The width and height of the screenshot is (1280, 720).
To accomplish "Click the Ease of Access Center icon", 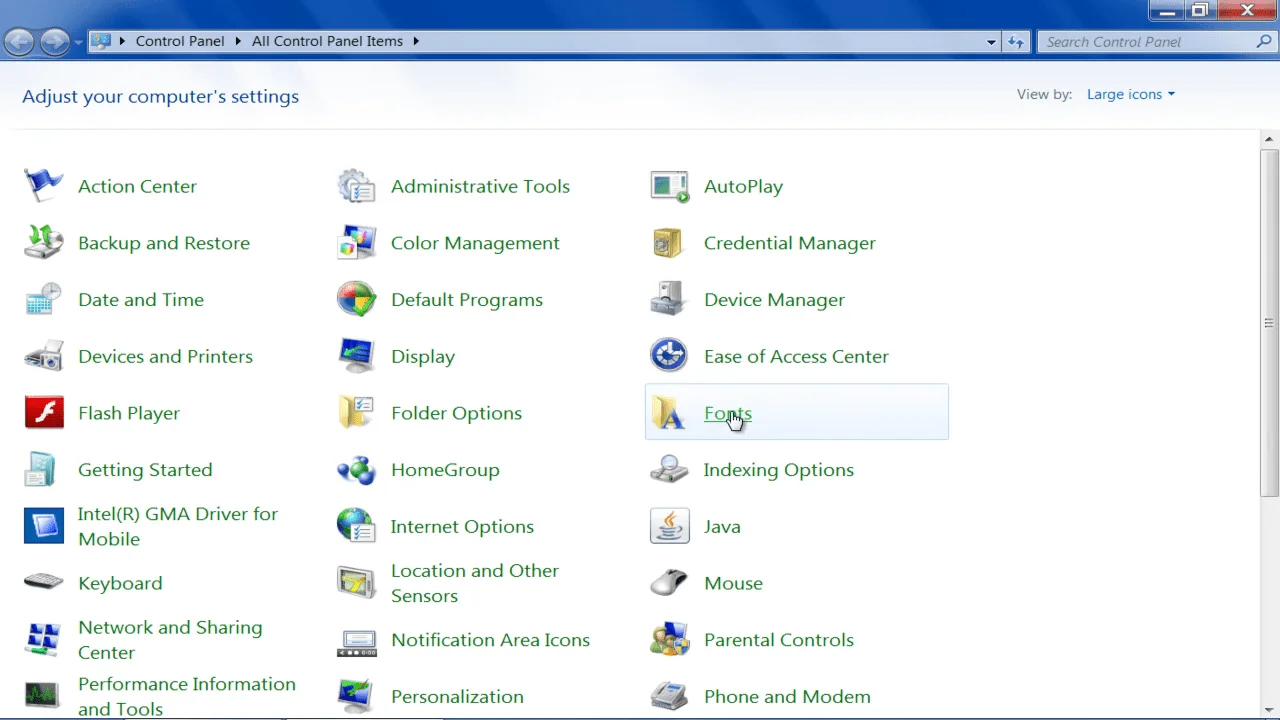I will (x=669, y=356).
